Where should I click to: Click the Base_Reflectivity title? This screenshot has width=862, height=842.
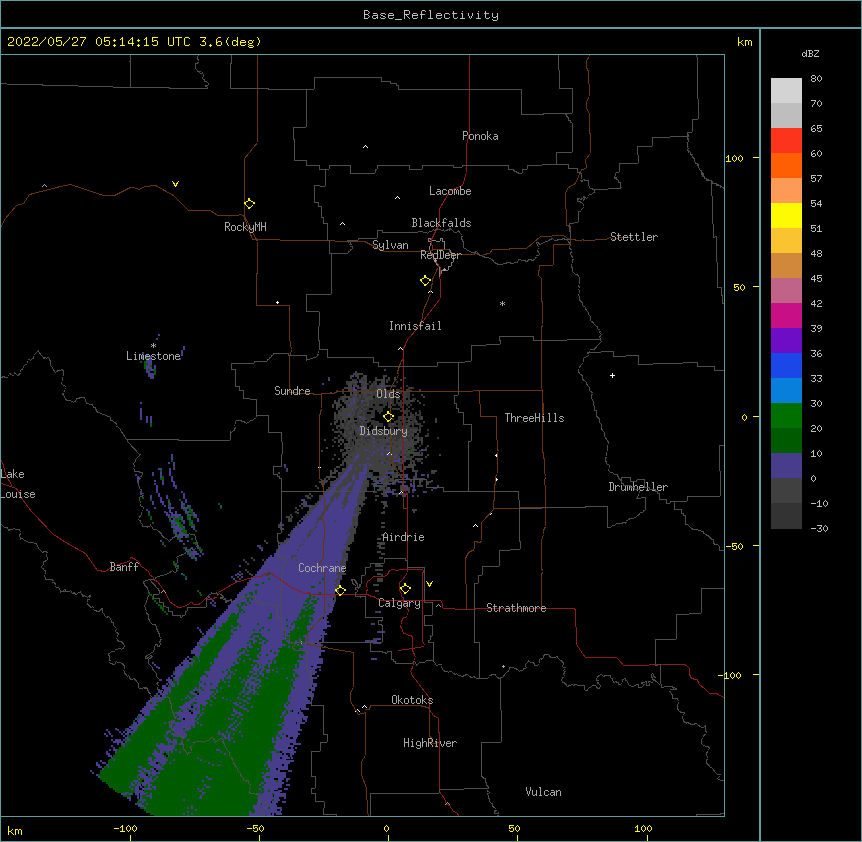coord(431,15)
